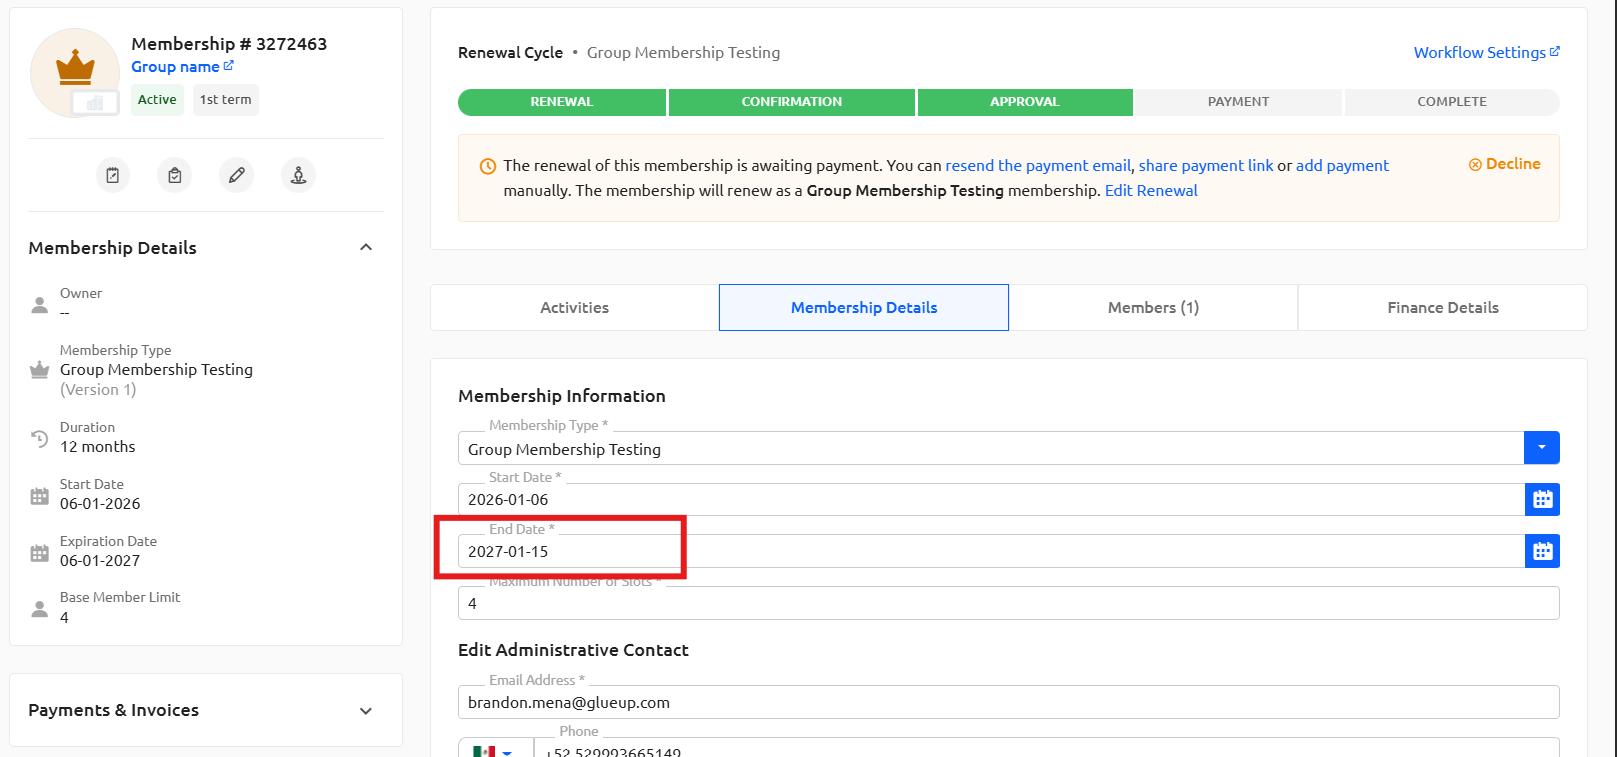The width and height of the screenshot is (1617, 757).
Task: Expand the Payments & Invoices section
Action: (366, 711)
